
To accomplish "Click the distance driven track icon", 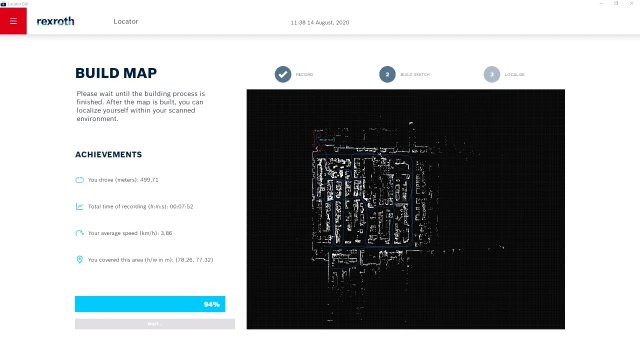I will pos(80,180).
